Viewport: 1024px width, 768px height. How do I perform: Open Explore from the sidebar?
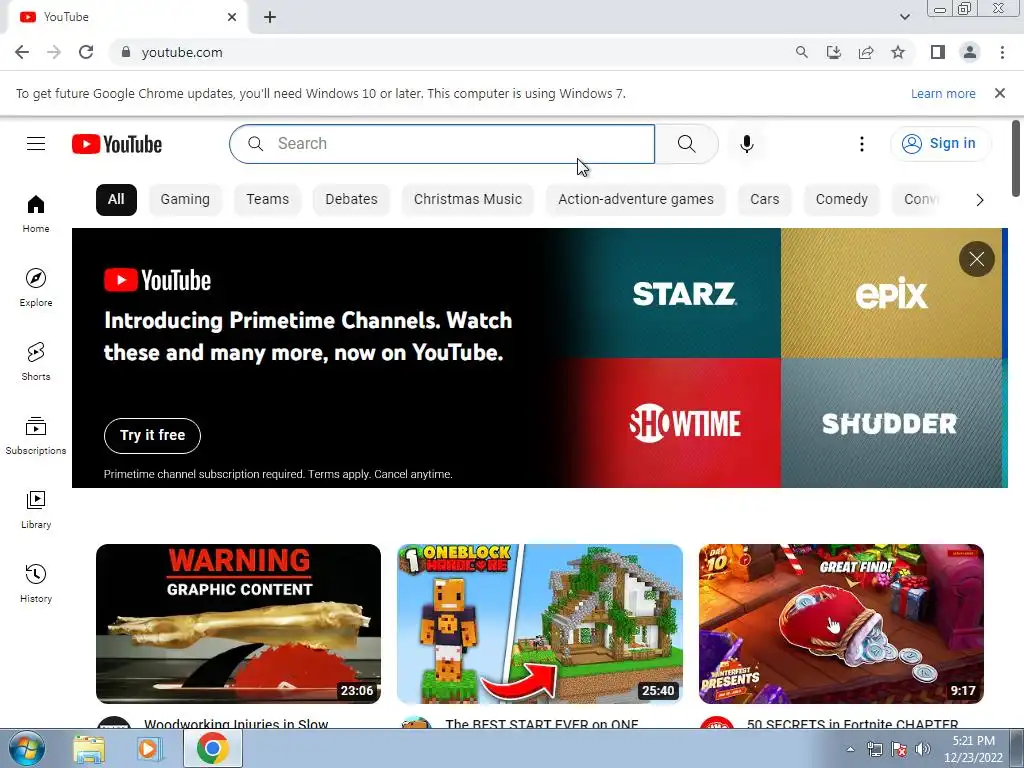(x=36, y=287)
